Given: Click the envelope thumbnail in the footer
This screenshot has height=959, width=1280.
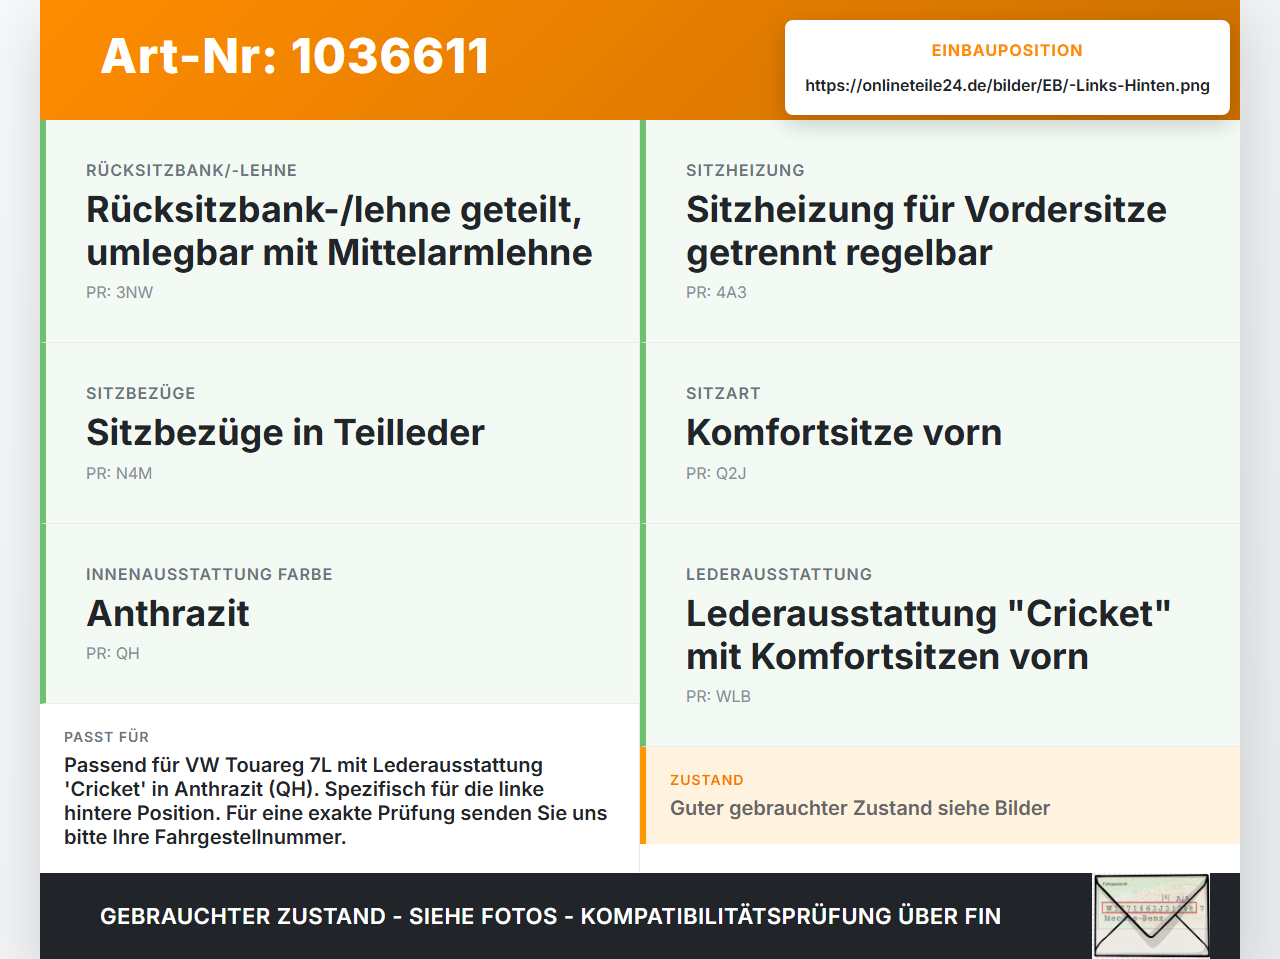Looking at the screenshot, I should (1151, 916).
